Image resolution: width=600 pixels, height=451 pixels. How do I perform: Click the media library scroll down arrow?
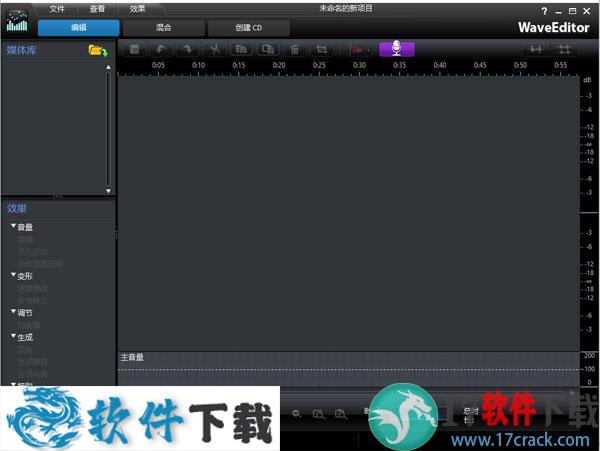[108, 191]
